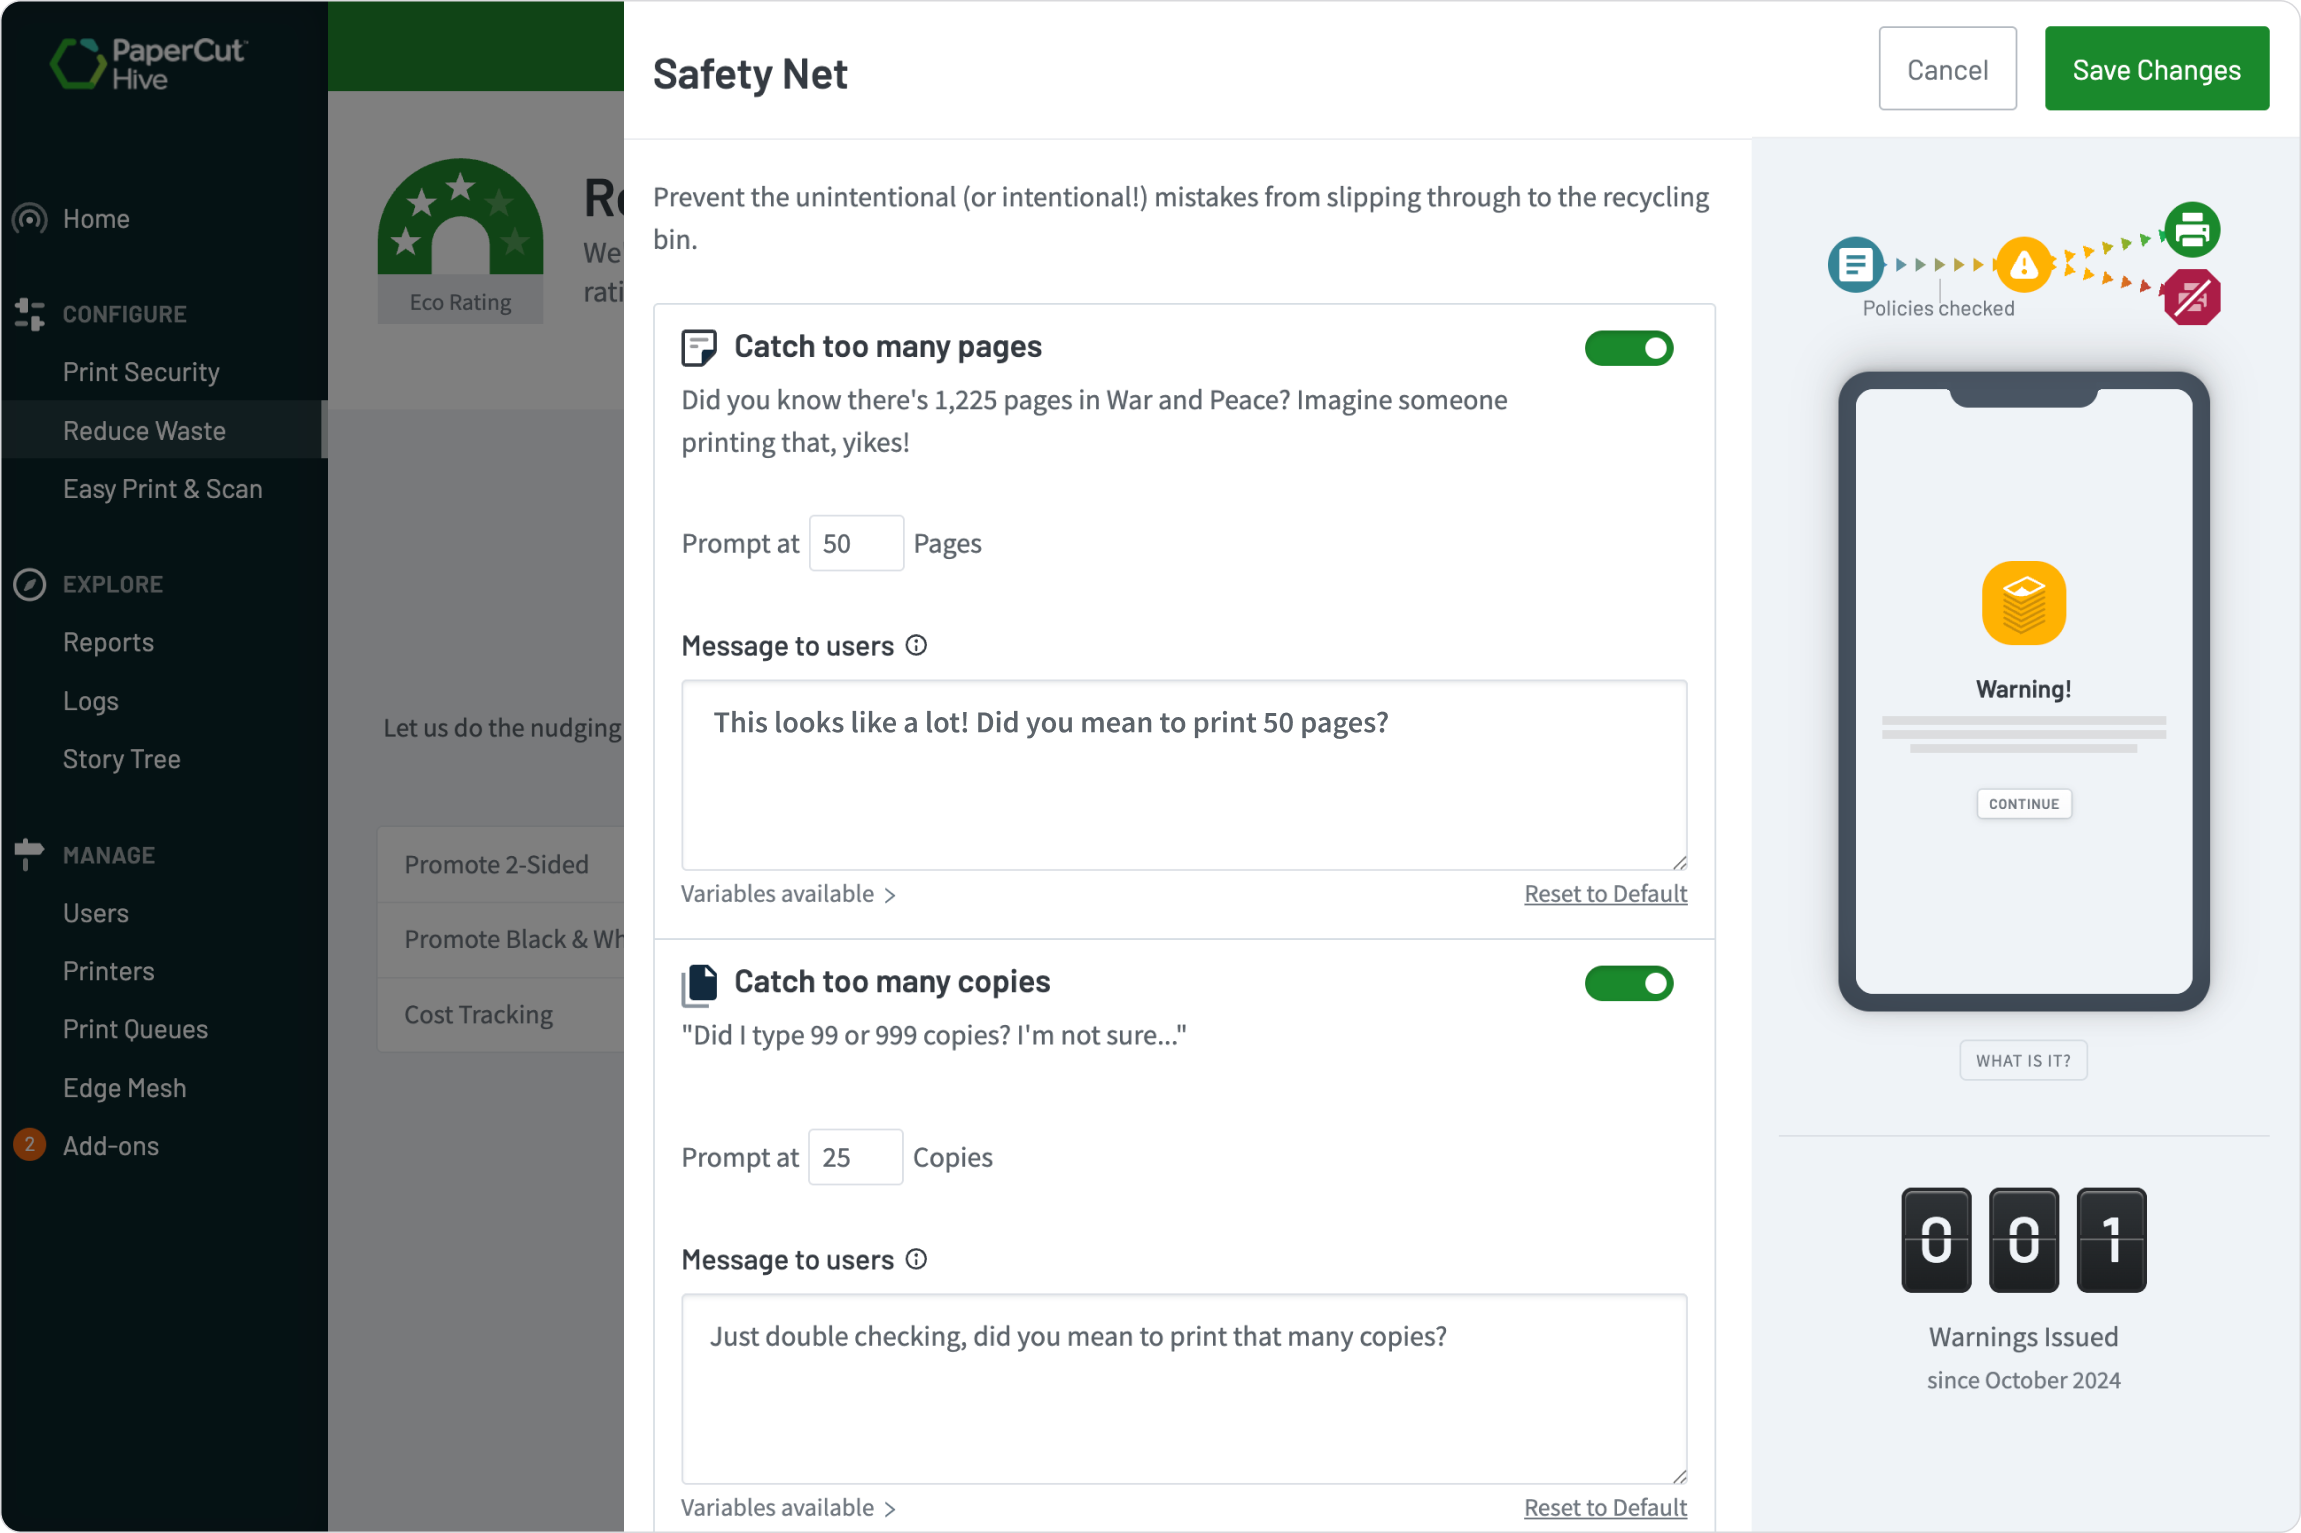Click the Catch too many copies document icon
Image resolution: width=2301 pixels, height=1533 pixels.
pyautogui.click(x=700, y=983)
